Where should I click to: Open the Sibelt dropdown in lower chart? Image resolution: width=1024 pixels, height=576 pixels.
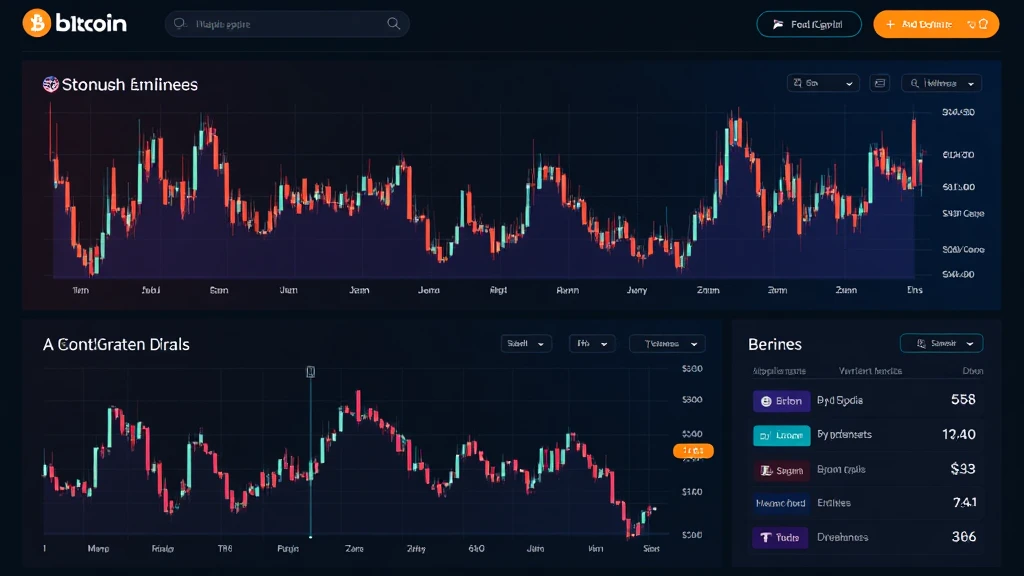click(526, 343)
